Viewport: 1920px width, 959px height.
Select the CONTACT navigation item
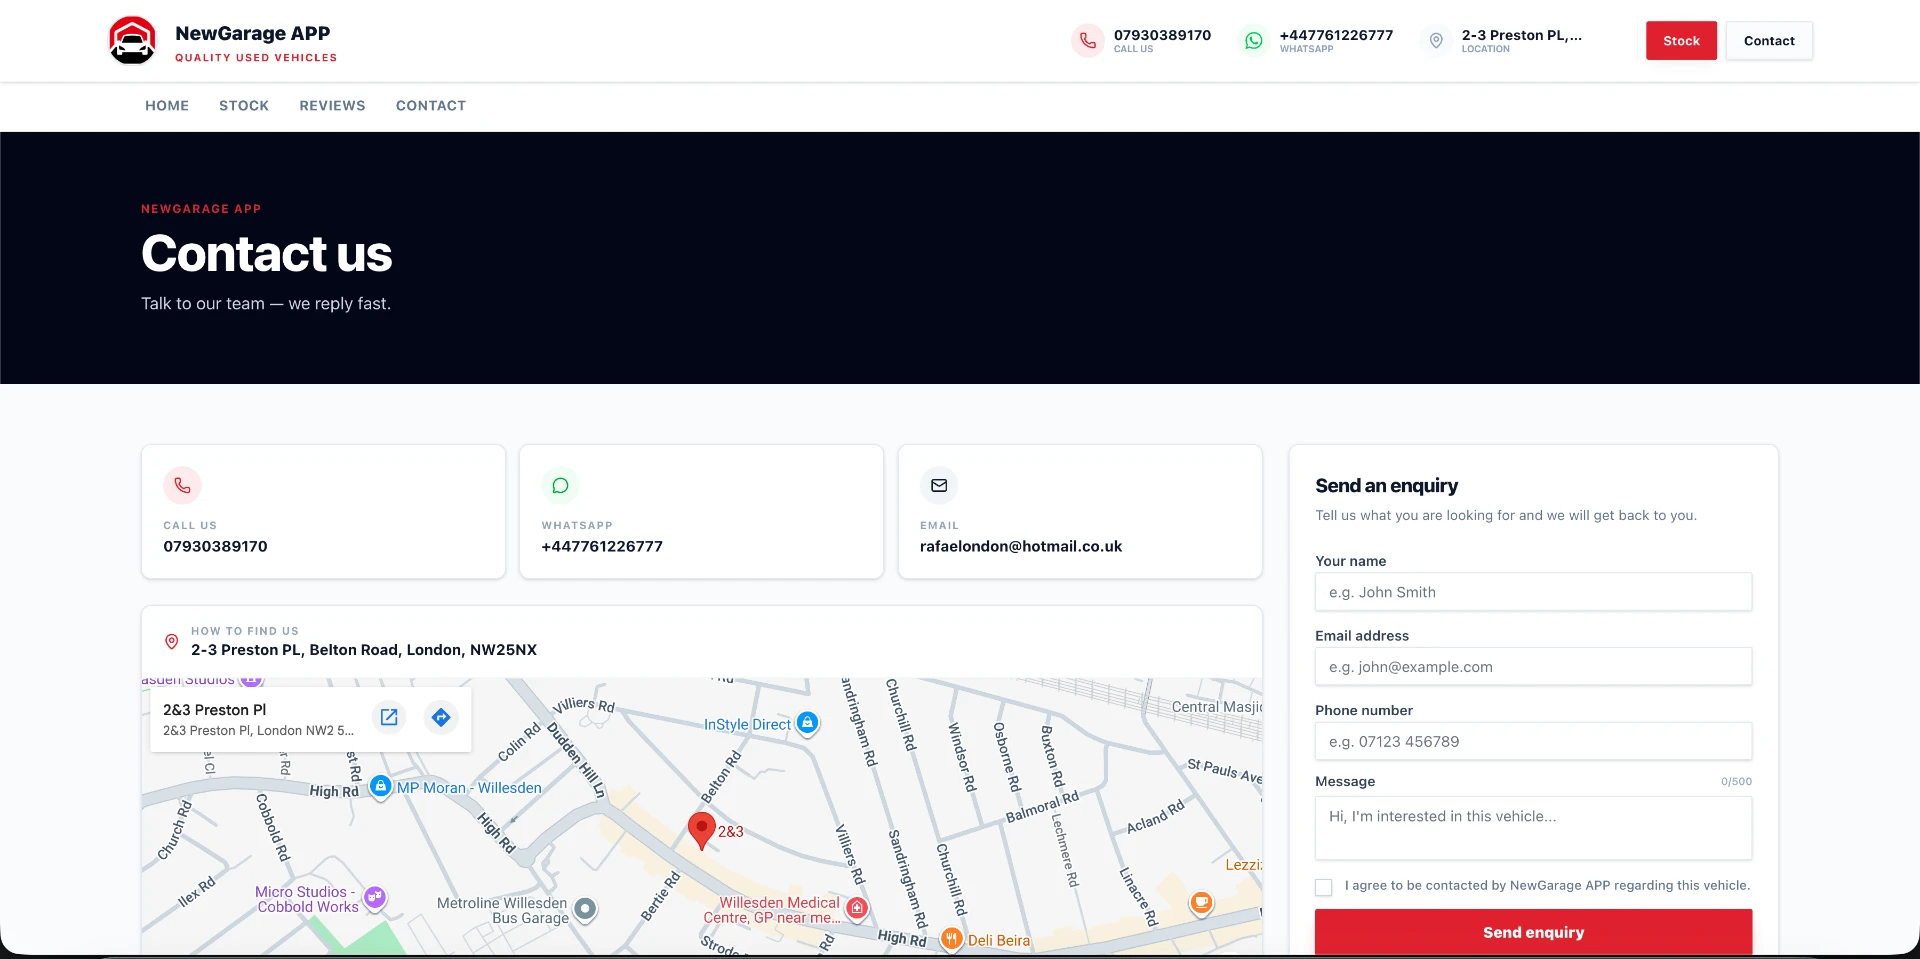point(431,106)
